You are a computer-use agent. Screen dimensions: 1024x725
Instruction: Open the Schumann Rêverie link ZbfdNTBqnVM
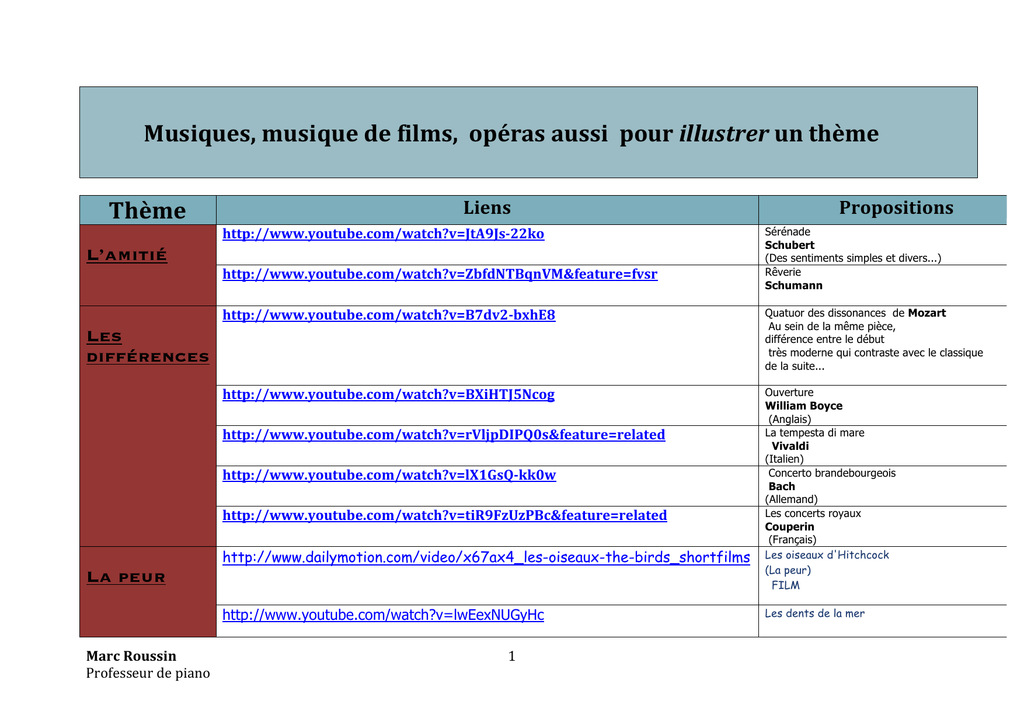(440, 274)
